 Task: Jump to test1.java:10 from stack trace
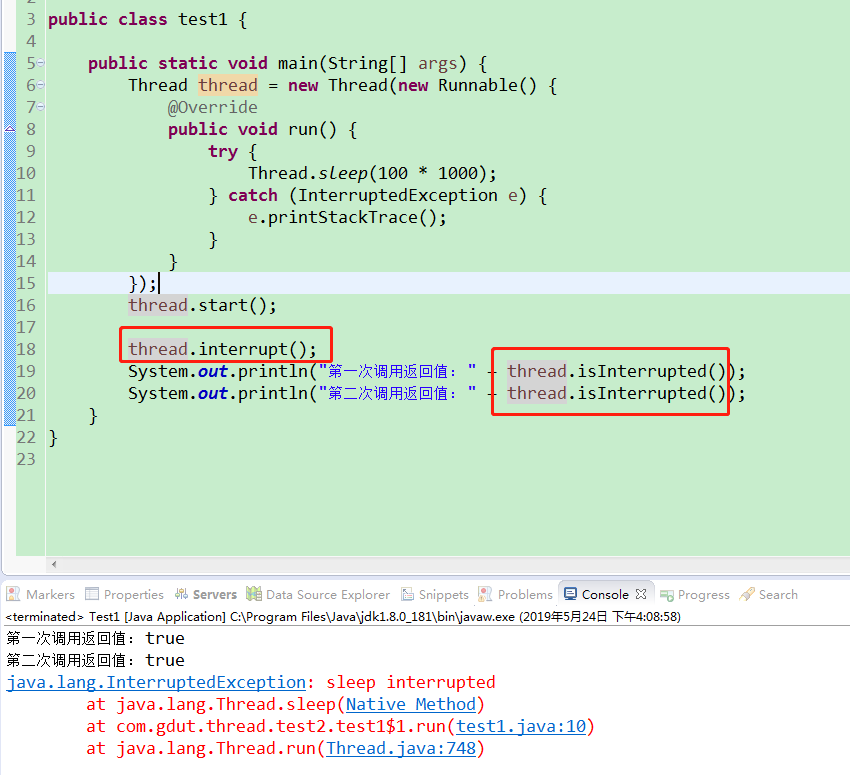[x=521, y=726]
